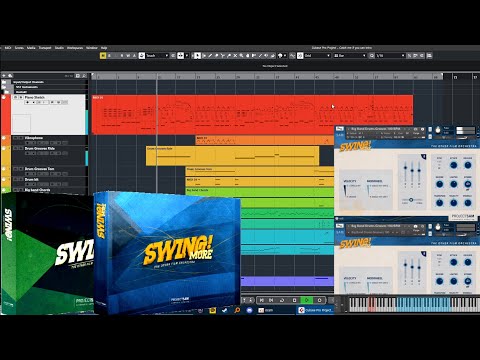Open the window layout setup icon
The width and height of the screenshot is (480, 360).
point(429,56)
